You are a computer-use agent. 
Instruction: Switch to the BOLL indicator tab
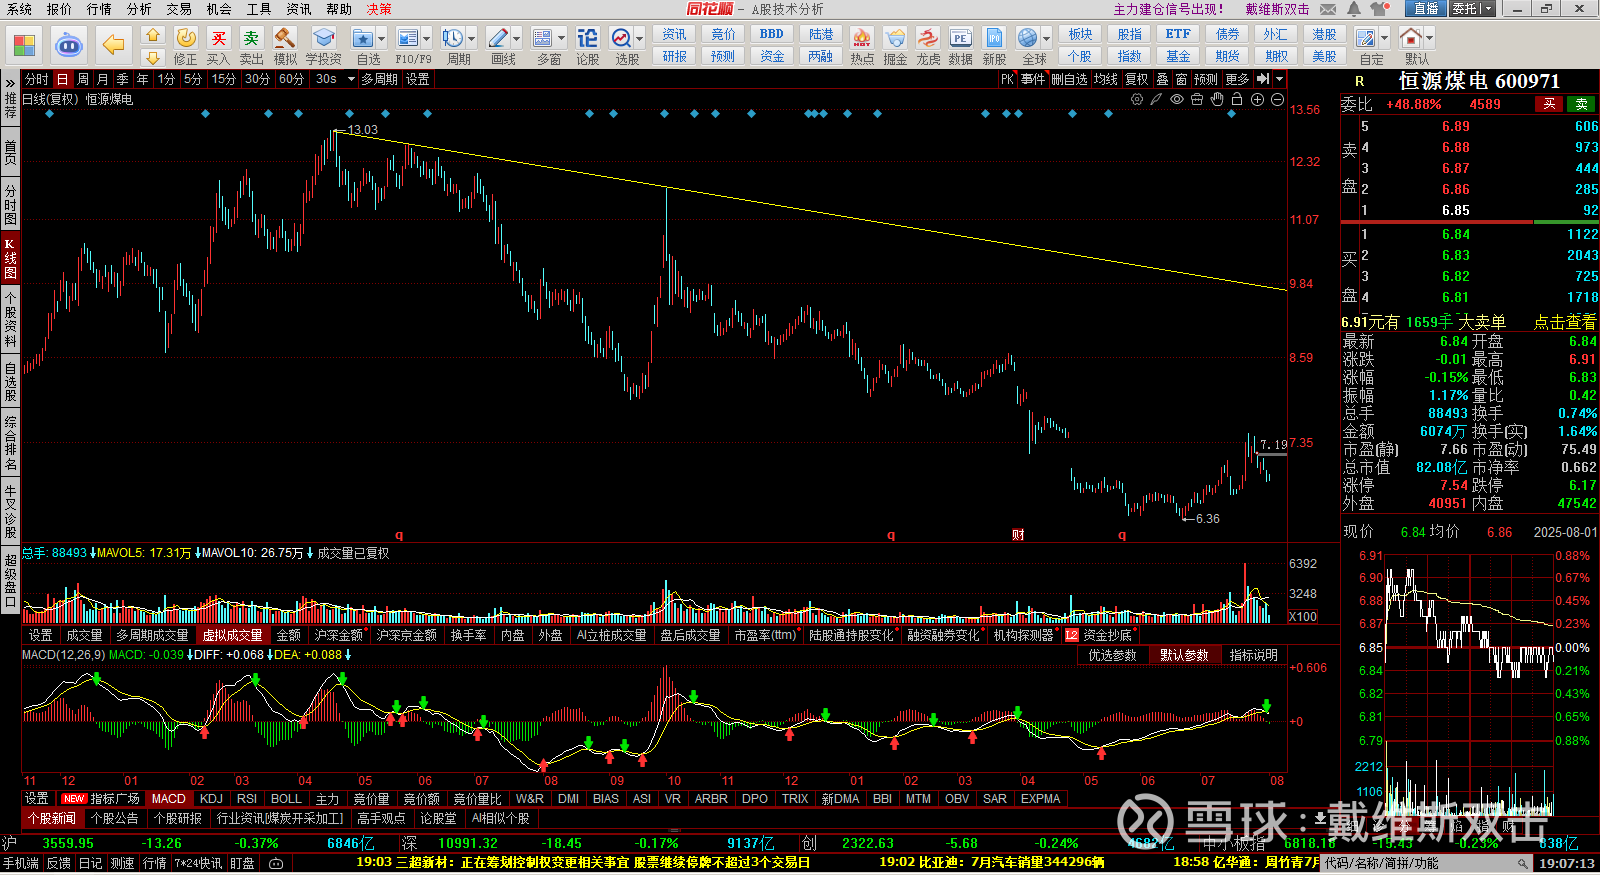click(286, 799)
